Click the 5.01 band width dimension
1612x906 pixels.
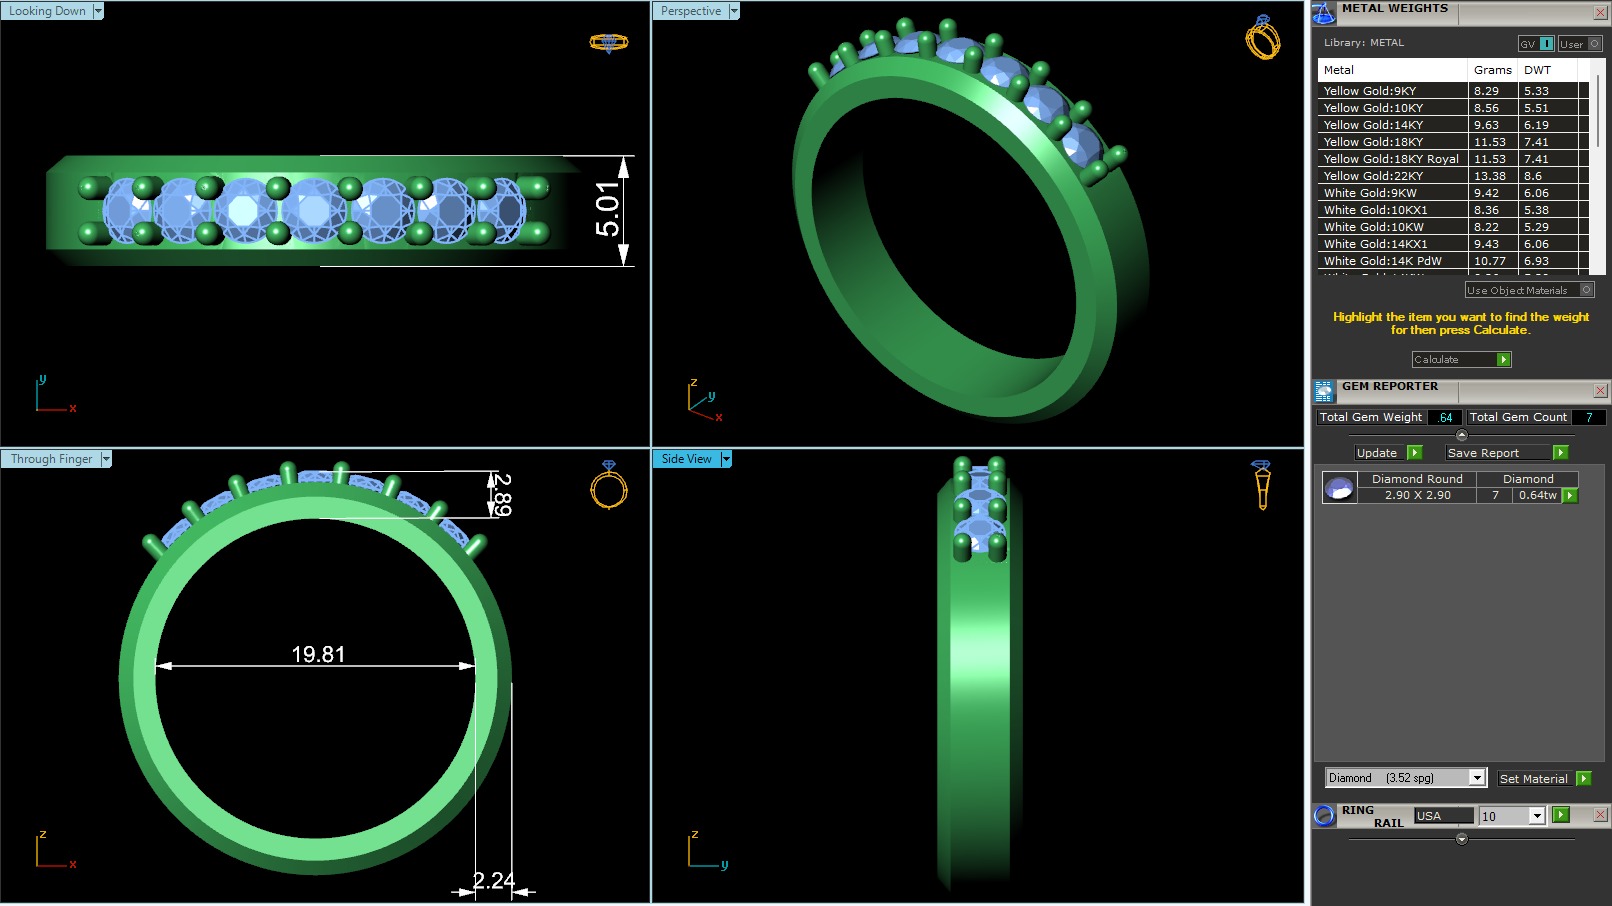607,210
